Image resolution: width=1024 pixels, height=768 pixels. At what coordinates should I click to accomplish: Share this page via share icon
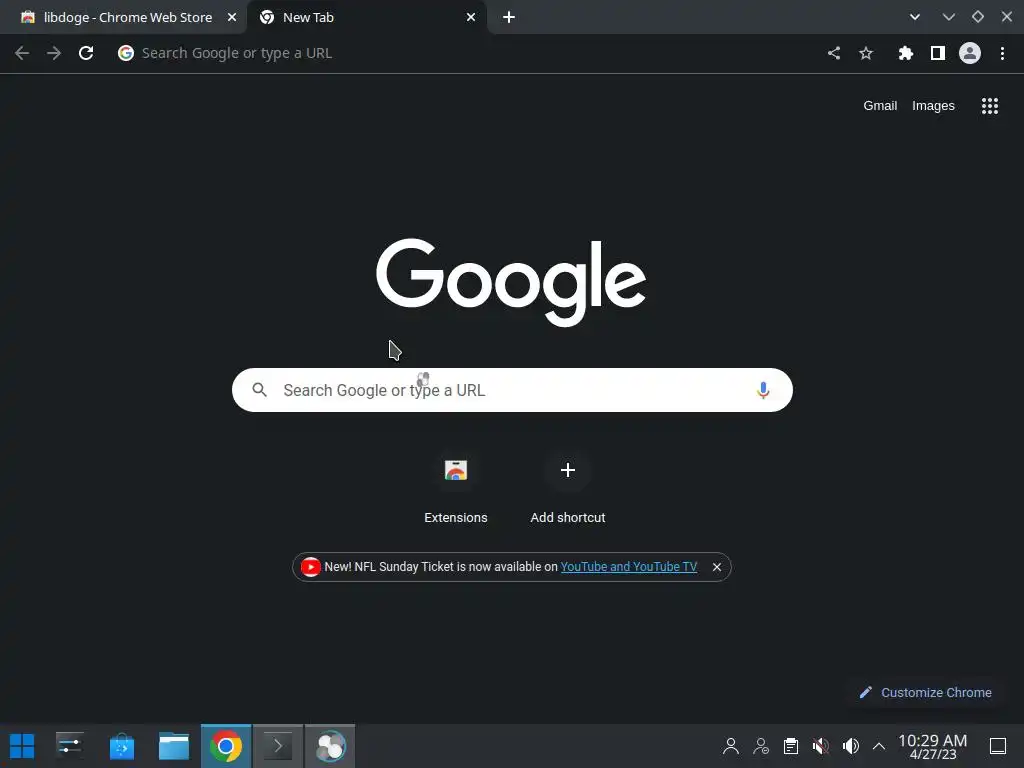(x=834, y=53)
